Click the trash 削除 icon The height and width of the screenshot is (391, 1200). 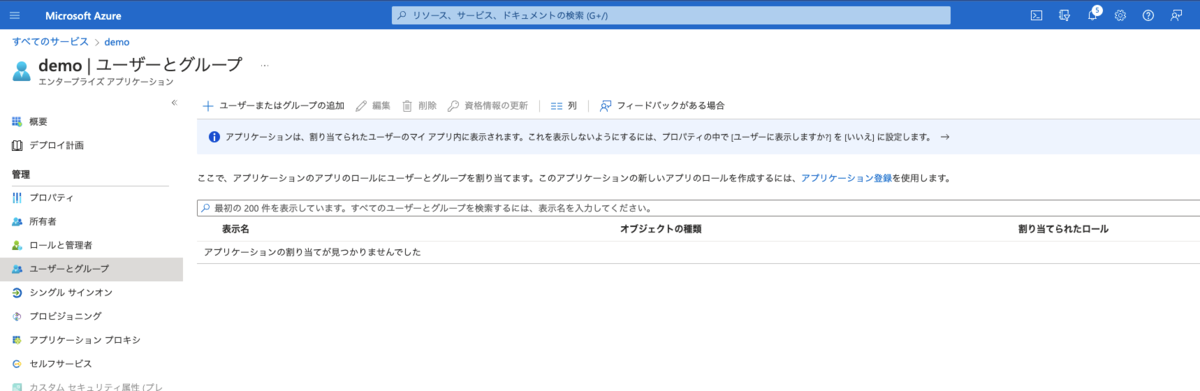407,105
